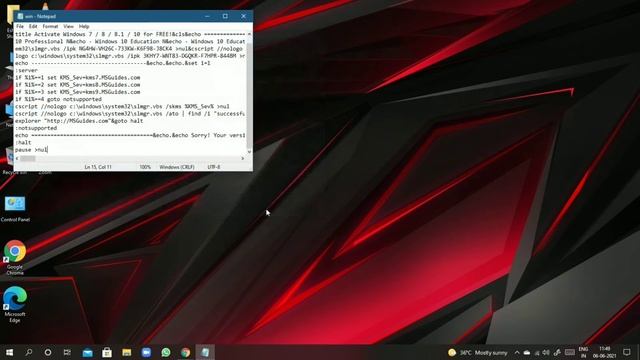
Task: Place cursor in line setting kms8.MSGuides.com
Action: click(78, 85)
